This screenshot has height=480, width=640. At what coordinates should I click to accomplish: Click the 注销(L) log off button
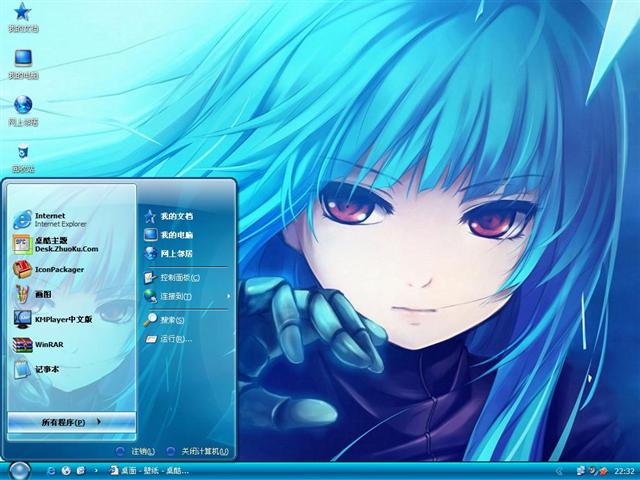136,451
